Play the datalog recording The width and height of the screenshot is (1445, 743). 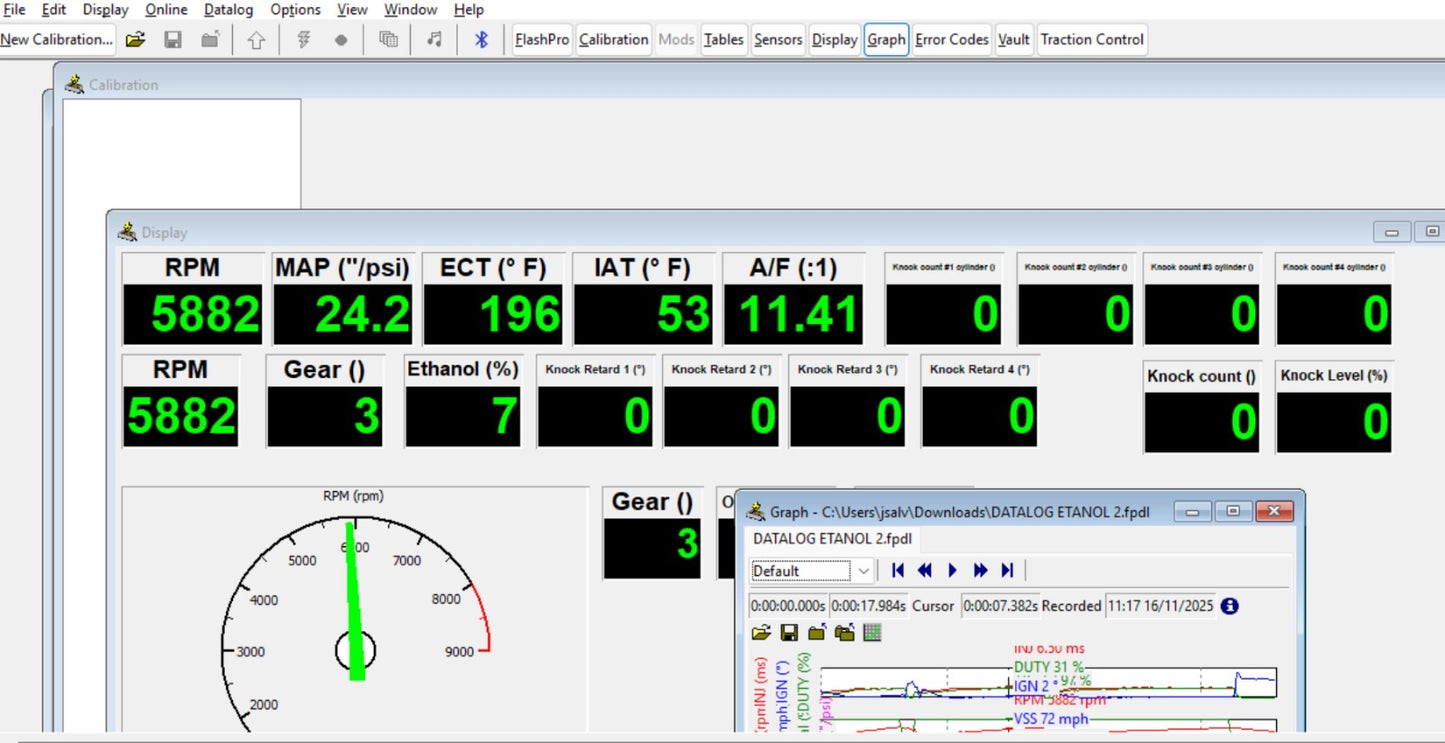(952, 570)
